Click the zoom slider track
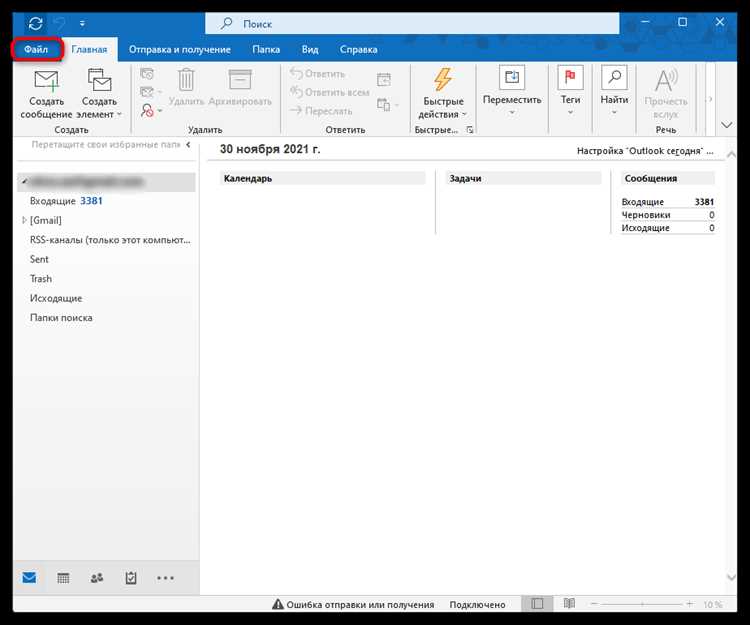Image resolution: width=750 pixels, height=625 pixels. coord(642,604)
